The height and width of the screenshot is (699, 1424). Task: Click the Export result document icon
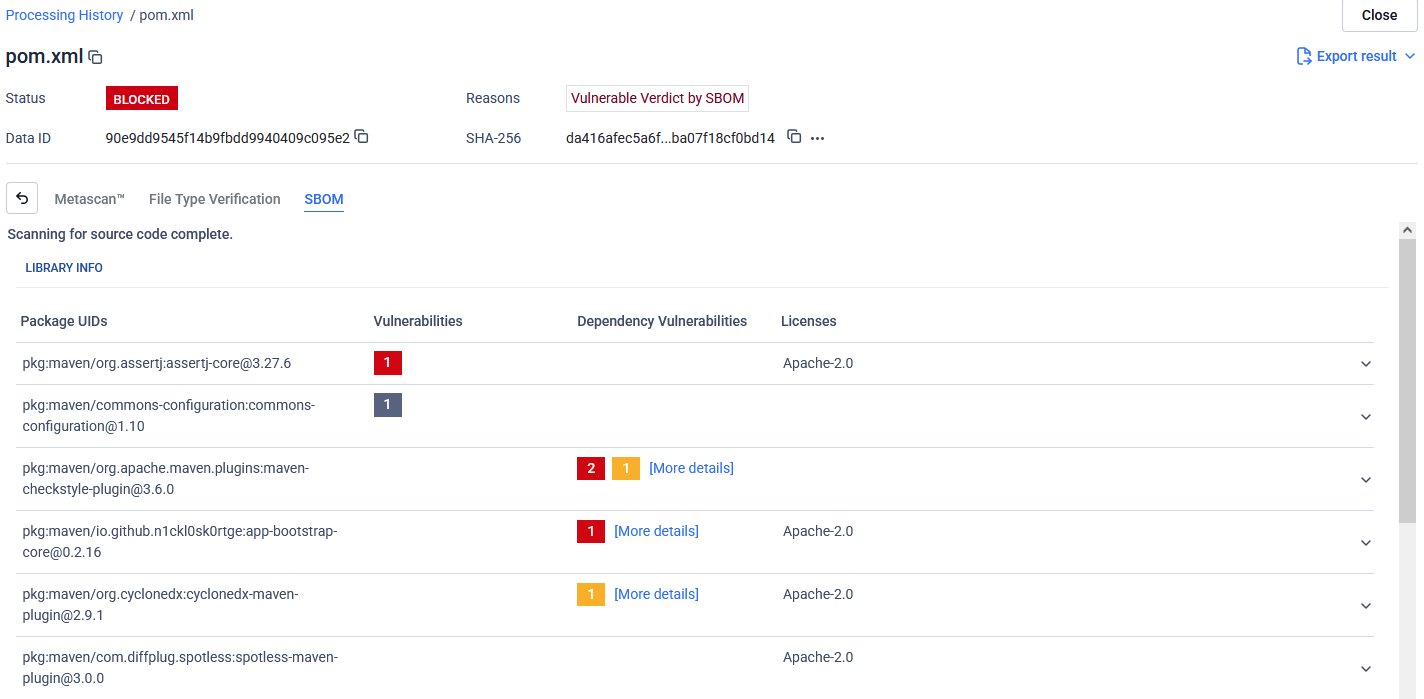click(x=1304, y=56)
